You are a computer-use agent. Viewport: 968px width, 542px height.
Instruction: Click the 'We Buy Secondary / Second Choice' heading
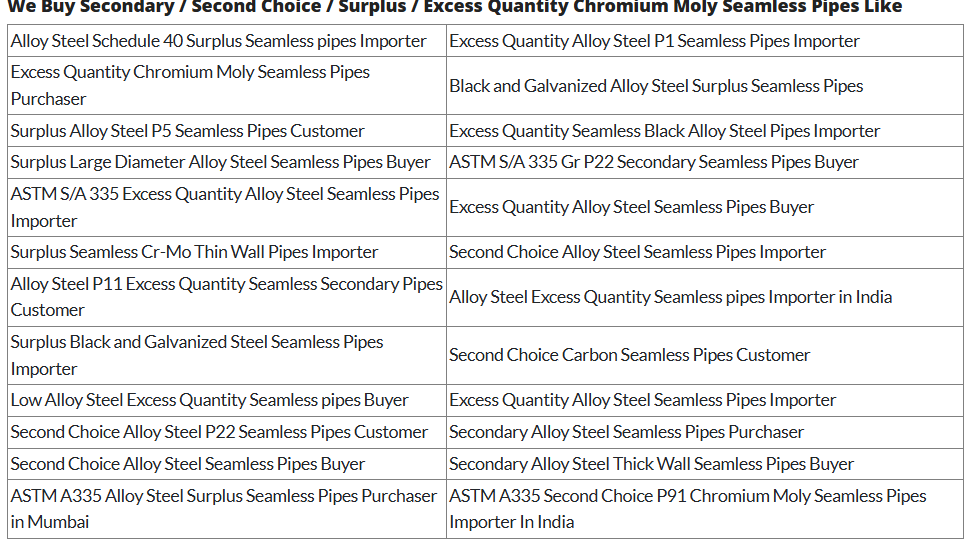click(455, 7)
